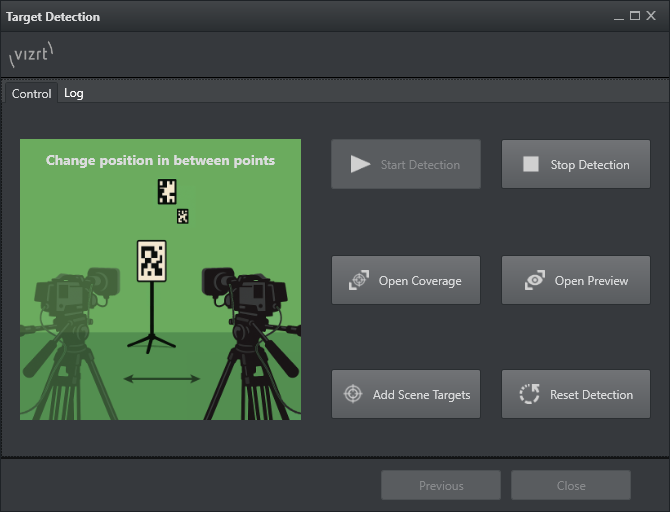
Task: Click the large marker board on the tripod illustration
Action: tap(151, 260)
